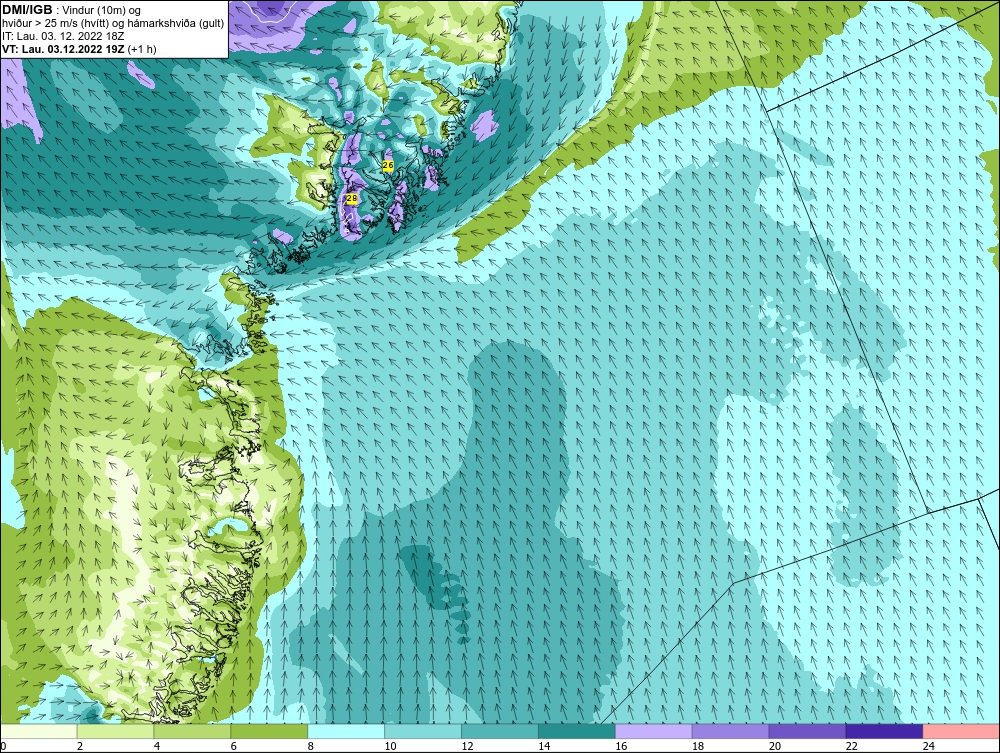Click the legend scale value 14
1000x753 pixels.
544,746
